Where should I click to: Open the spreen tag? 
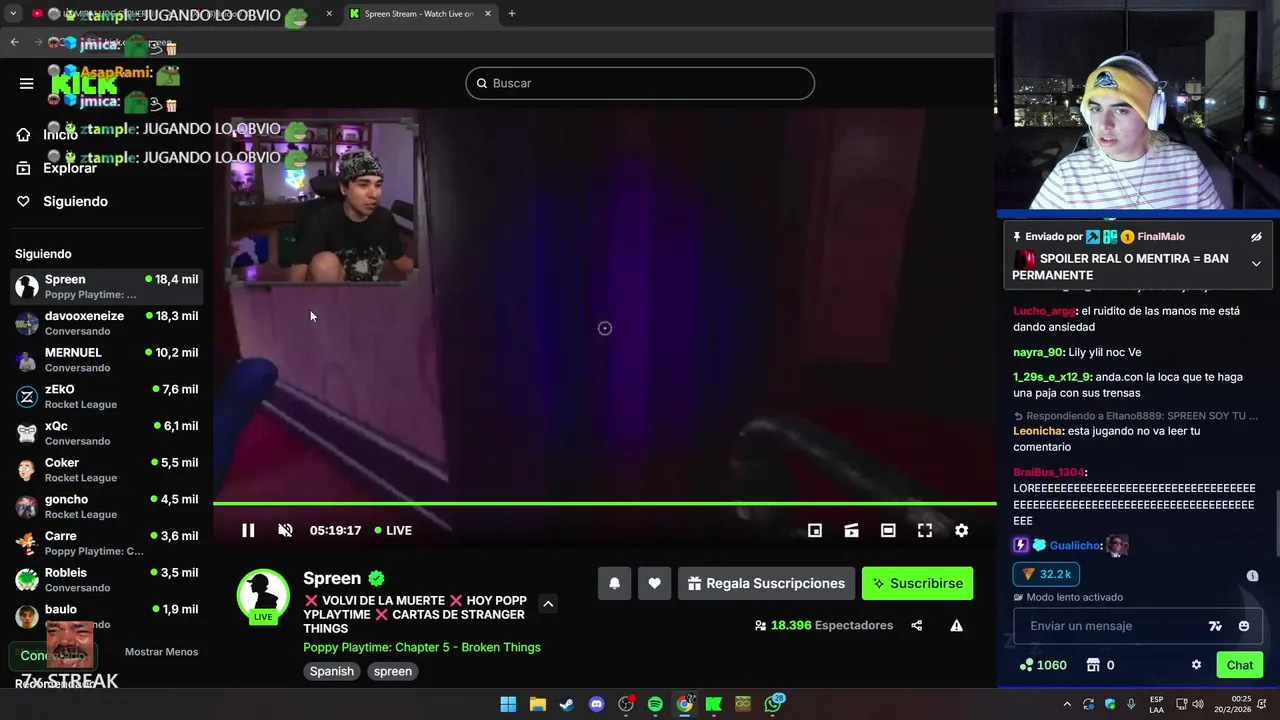tap(393, 671)
